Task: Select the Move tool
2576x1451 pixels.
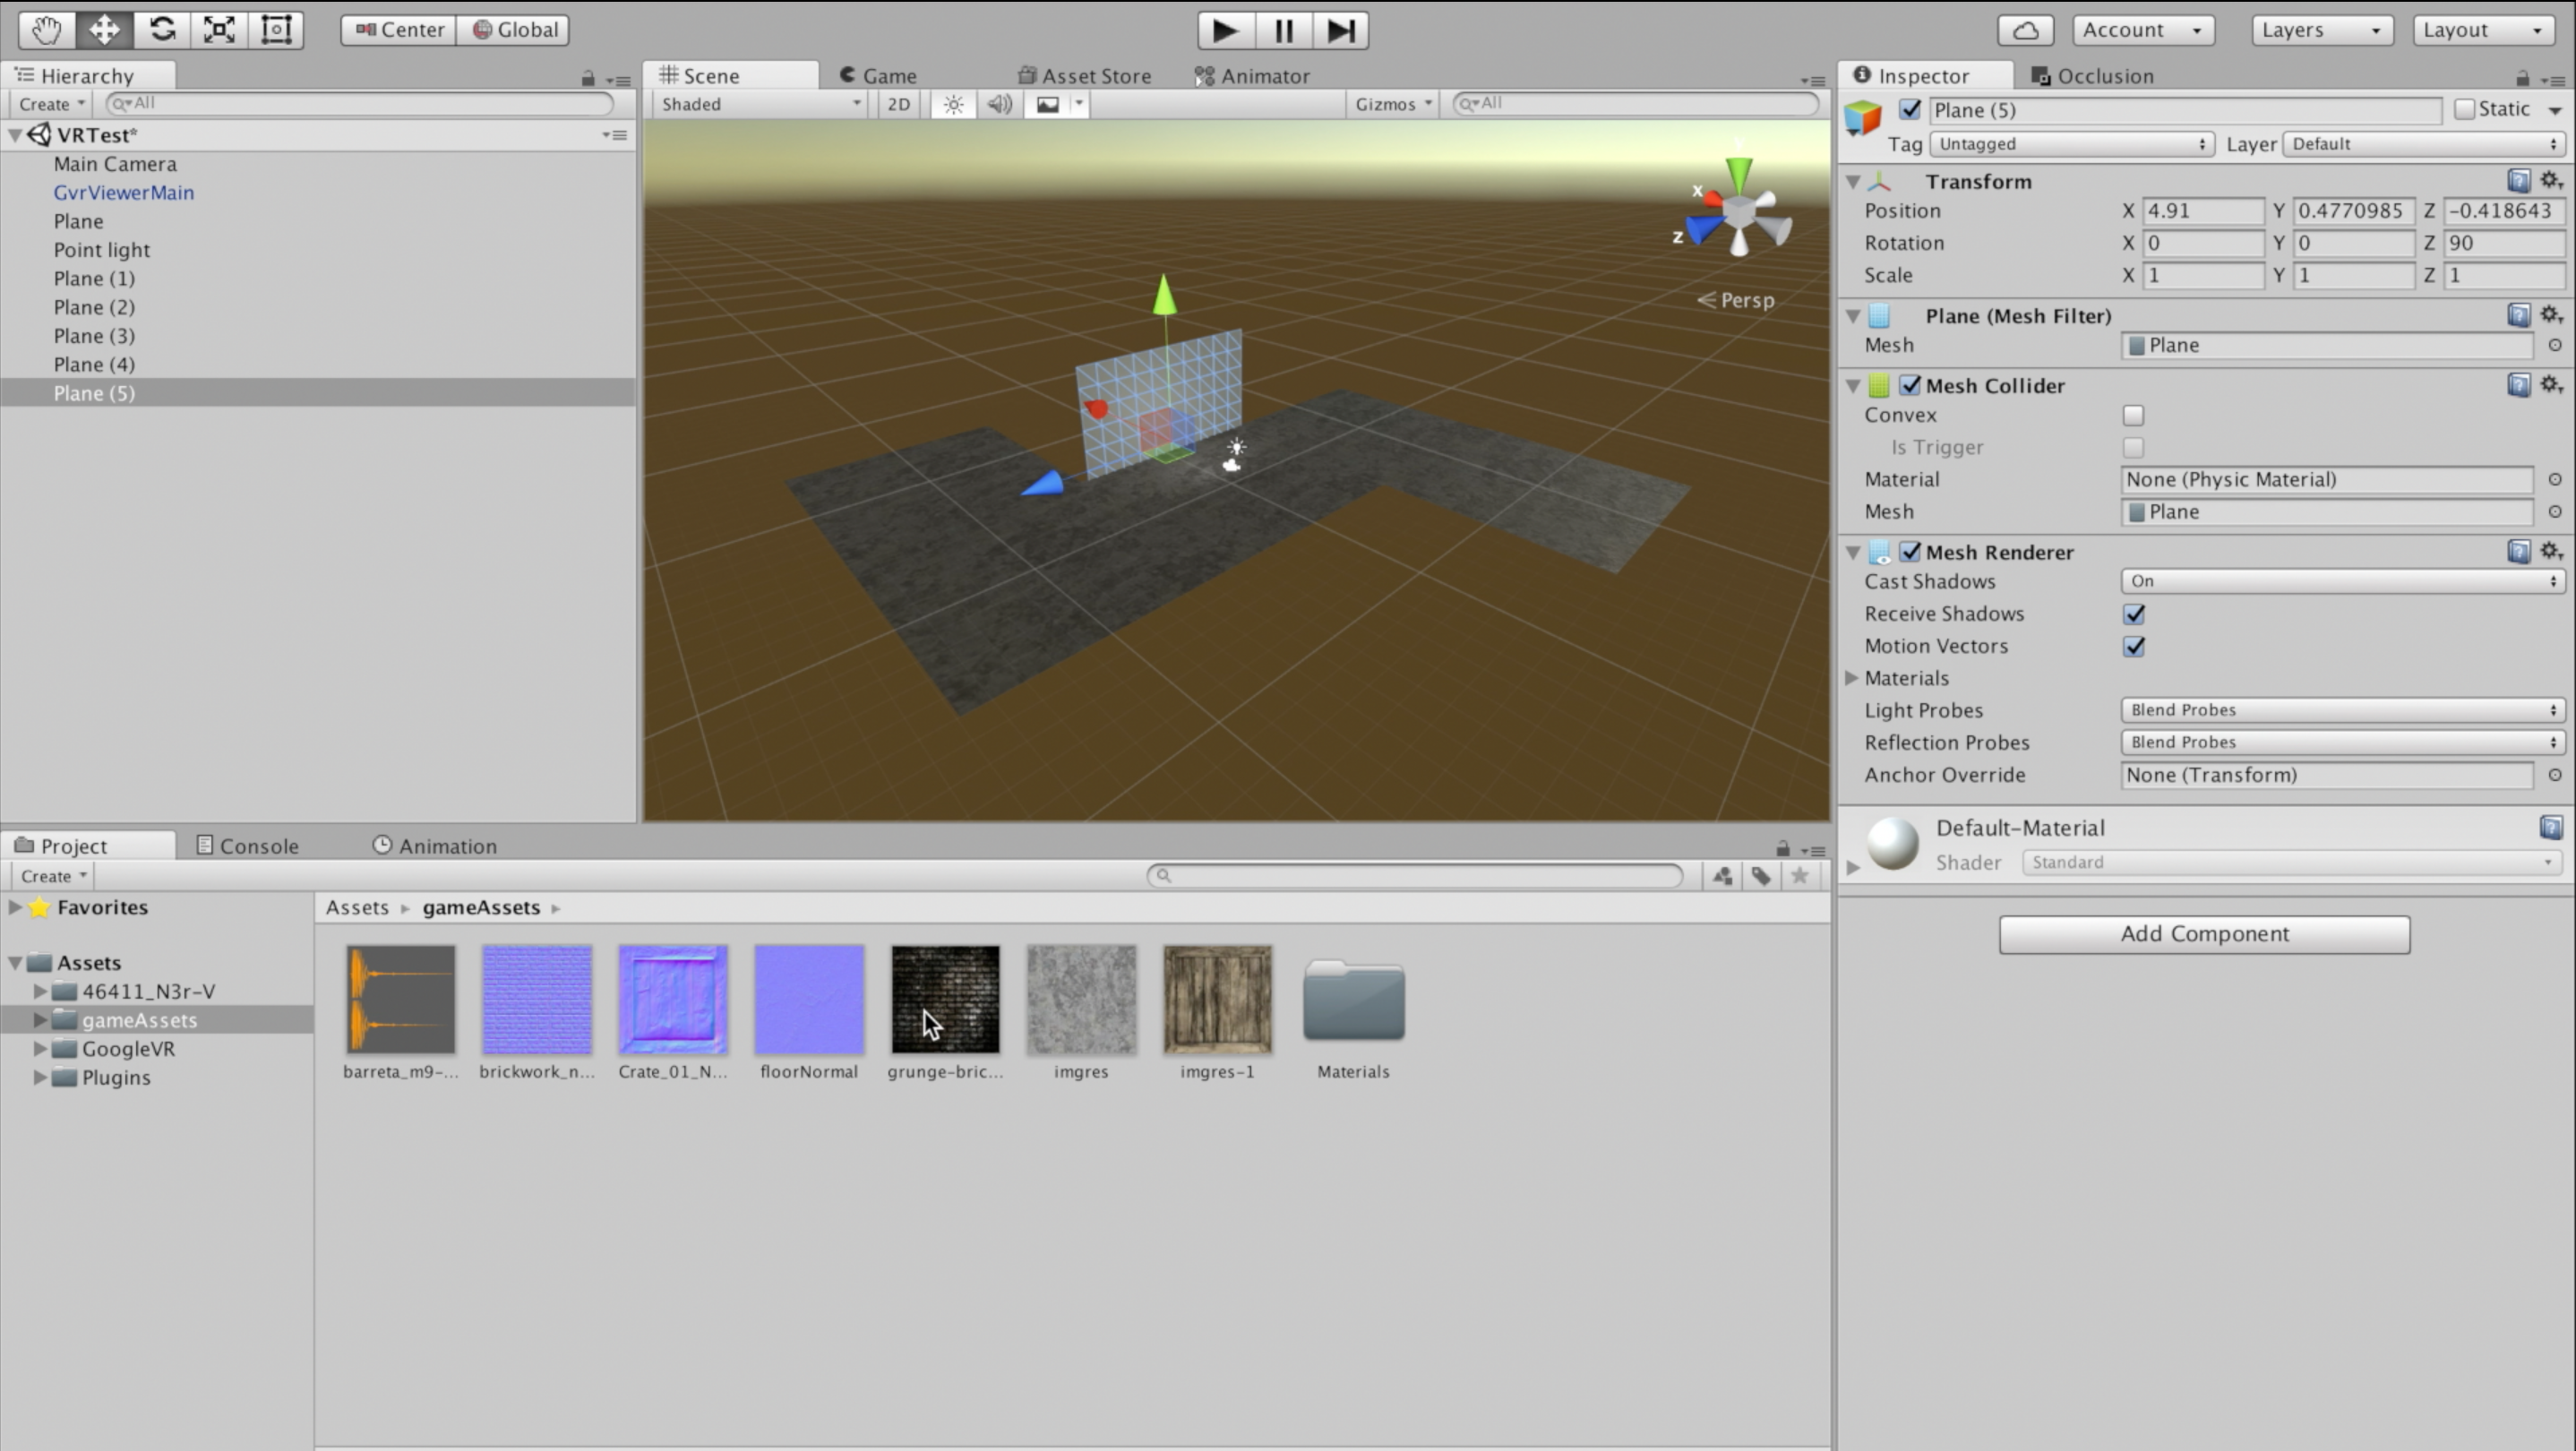Action: [103, 29]
